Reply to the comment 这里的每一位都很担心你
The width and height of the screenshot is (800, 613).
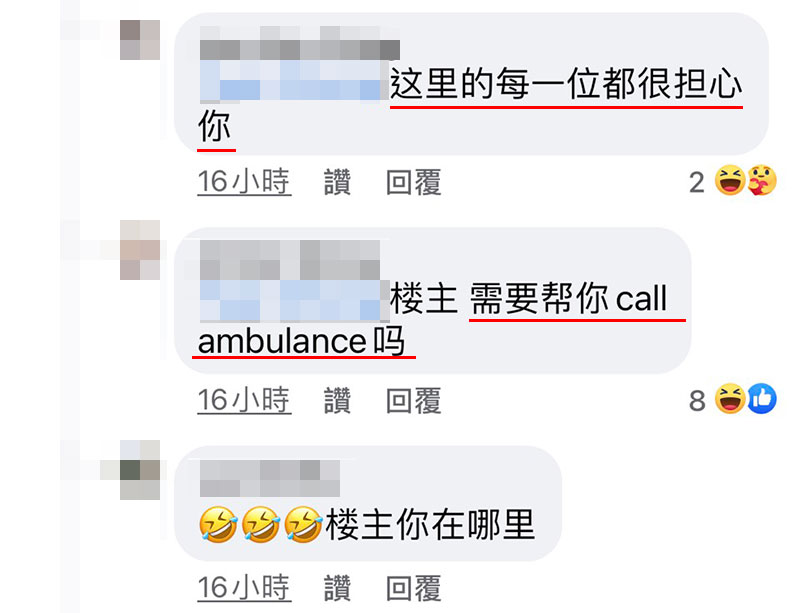tap(413, 182)
